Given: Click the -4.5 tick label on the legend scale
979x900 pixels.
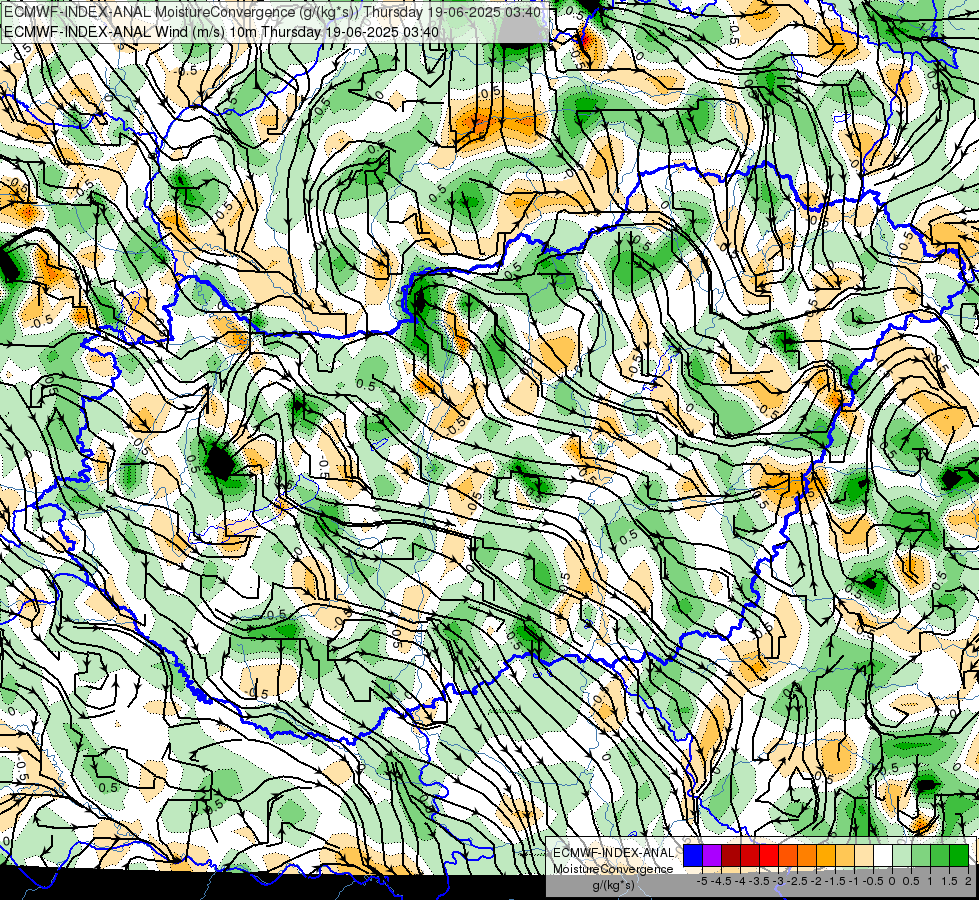Looking at the screenshot, I should 721,881.
